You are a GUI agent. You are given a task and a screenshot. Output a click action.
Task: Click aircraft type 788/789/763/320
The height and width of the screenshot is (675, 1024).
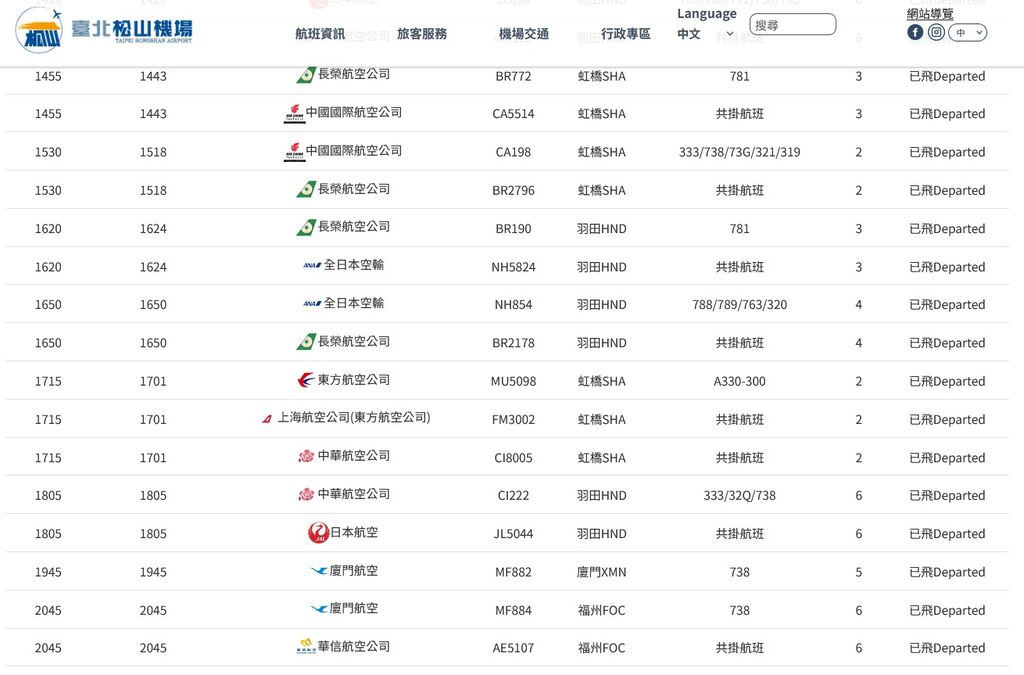(739, 305)
